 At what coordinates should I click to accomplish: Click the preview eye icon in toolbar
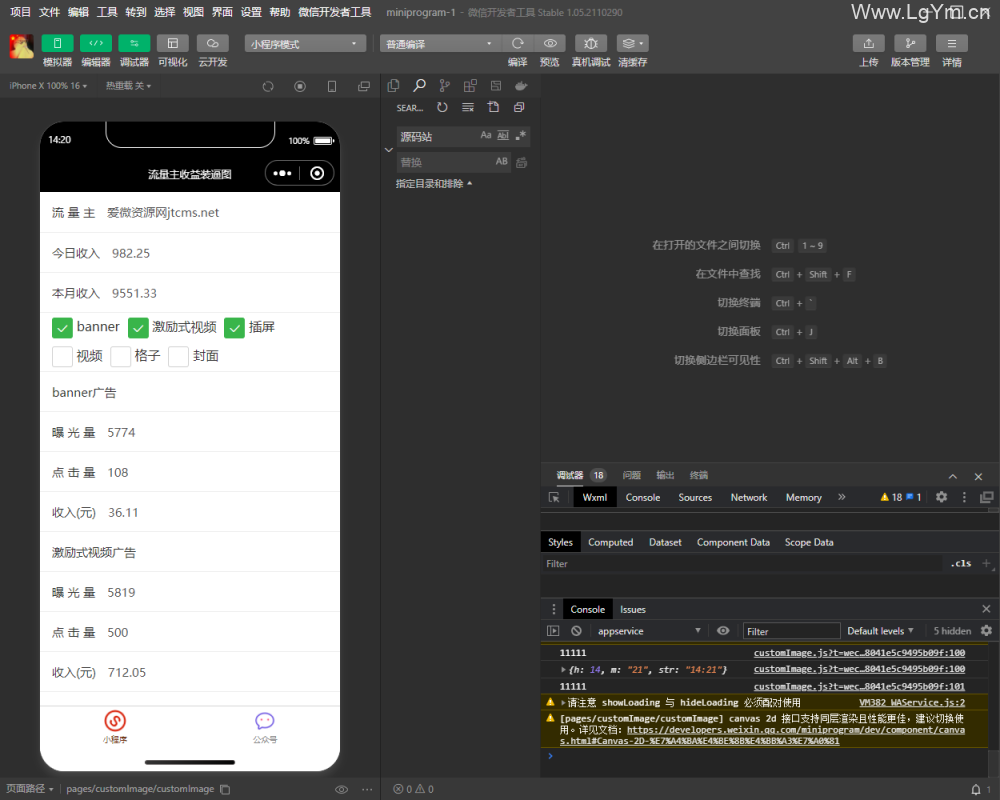tap(550, 43)
